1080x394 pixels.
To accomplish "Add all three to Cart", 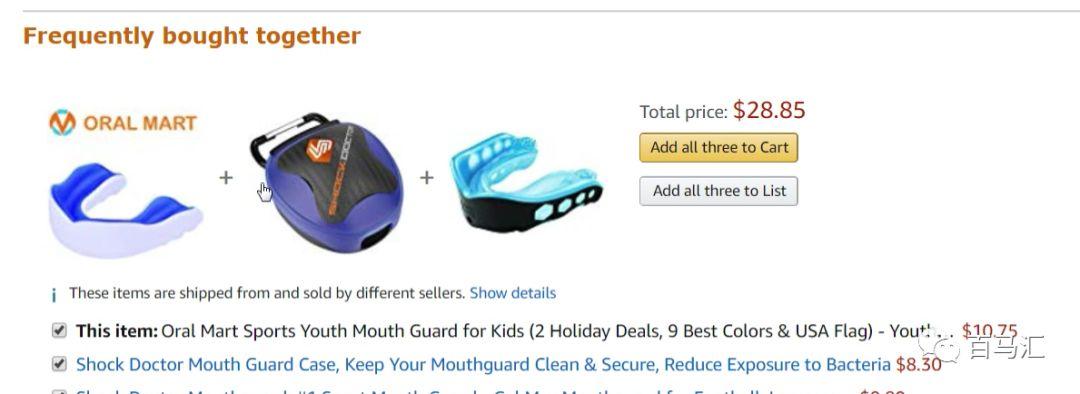I will click(718, 147).
